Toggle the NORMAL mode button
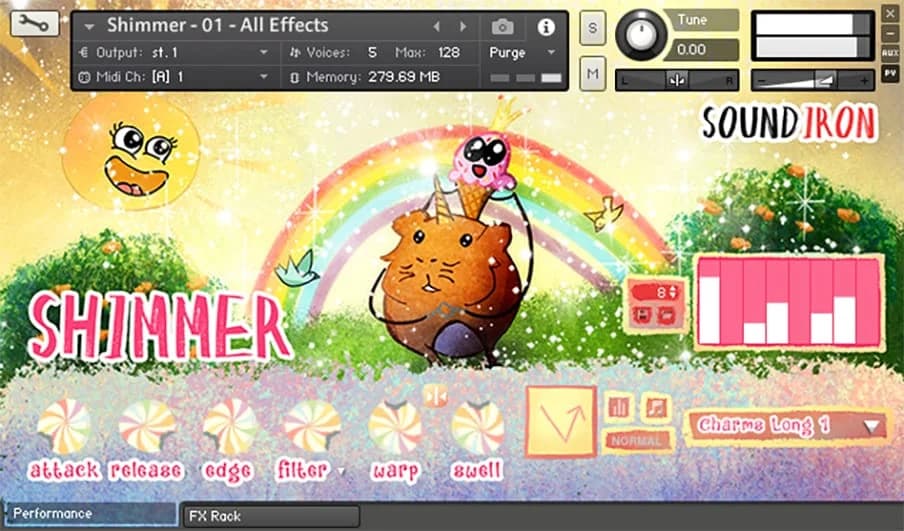The height and width of the screenshot is (531, 904). 638,441
